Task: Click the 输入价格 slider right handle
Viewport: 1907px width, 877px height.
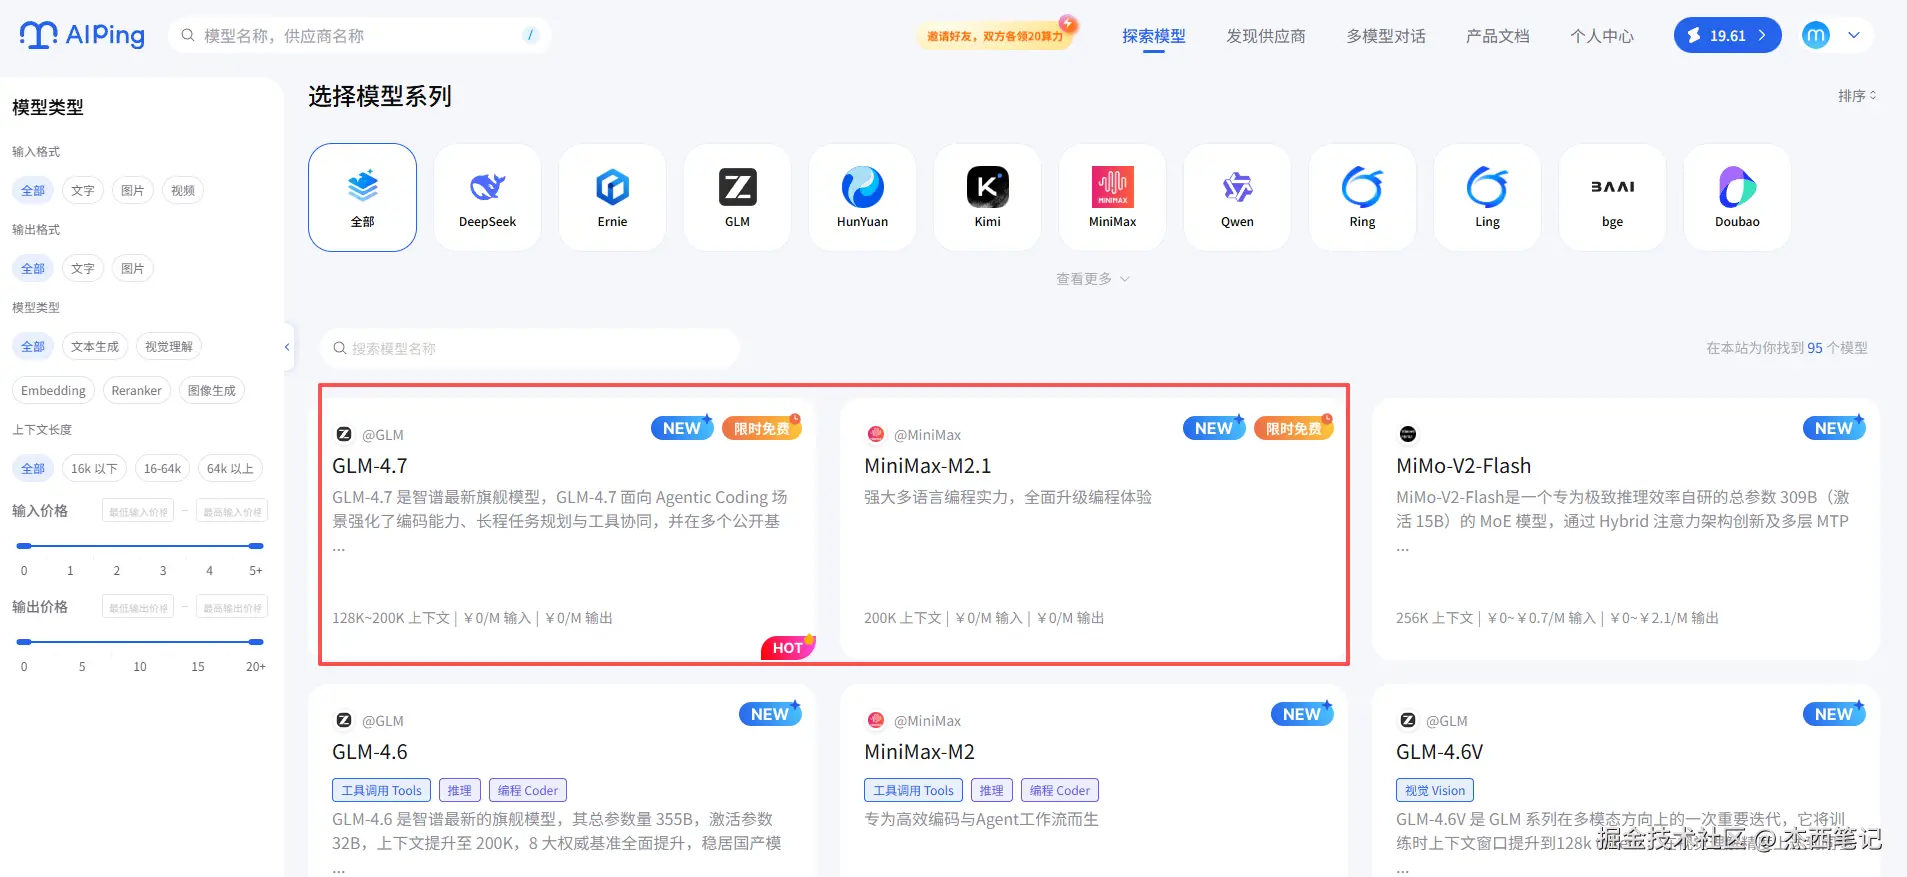Action: (256, 546)
